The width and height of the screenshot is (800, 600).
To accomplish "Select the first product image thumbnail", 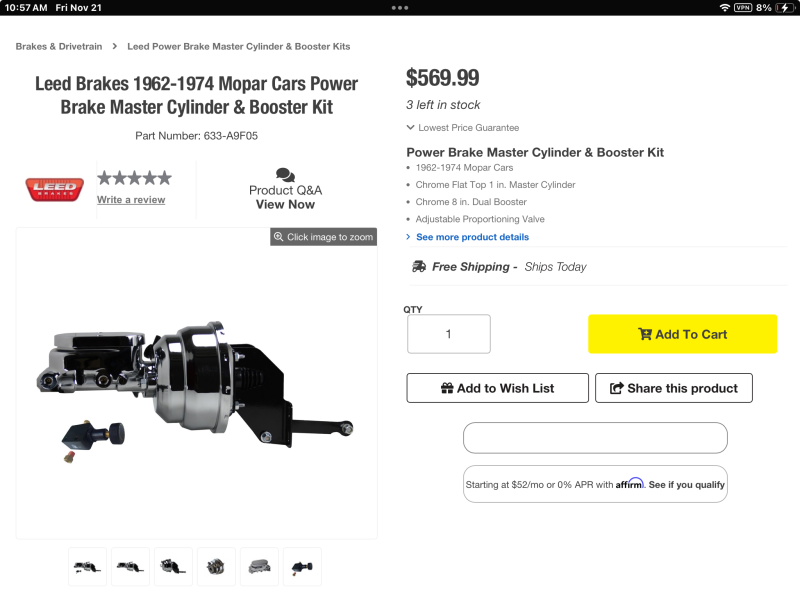I will point(87,566).
